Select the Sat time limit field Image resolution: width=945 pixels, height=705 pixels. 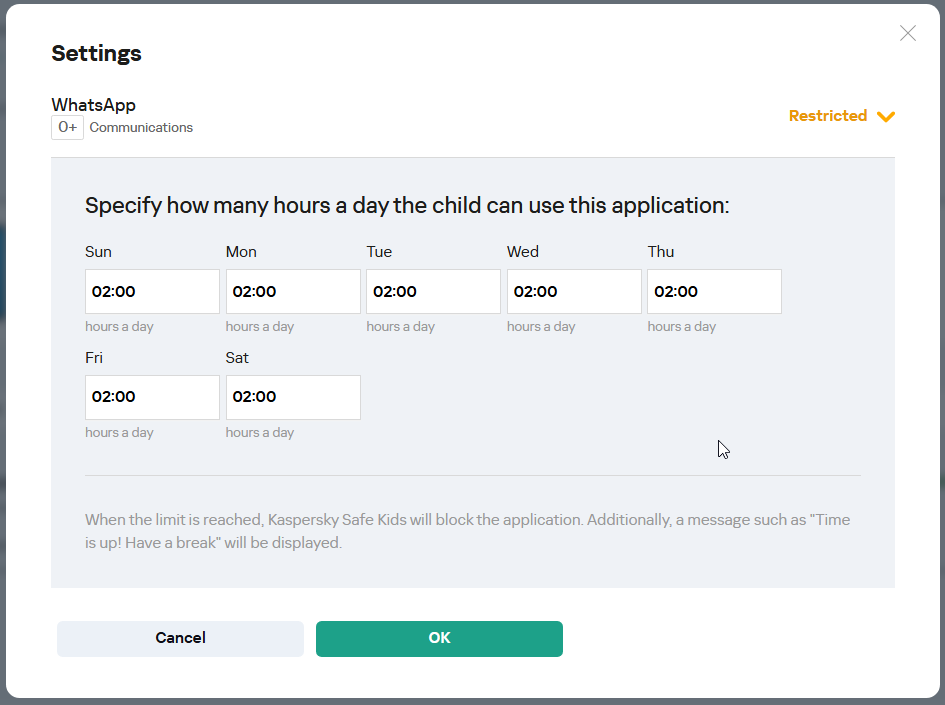point(293,397)
